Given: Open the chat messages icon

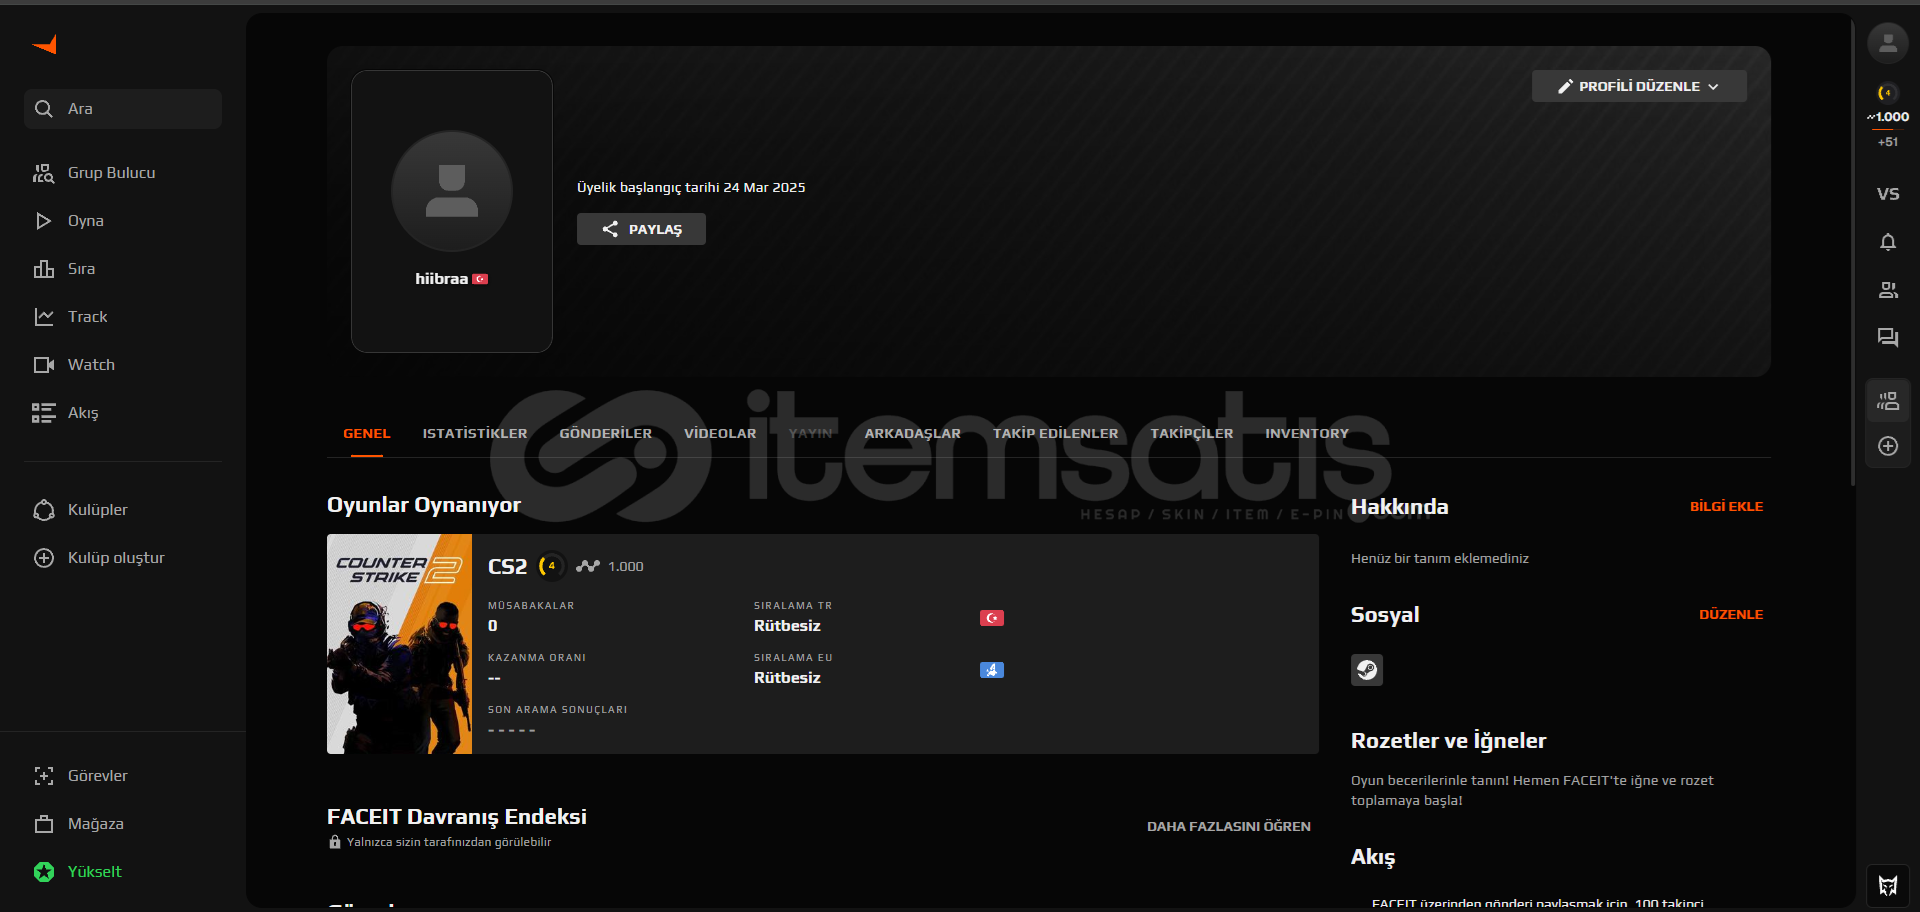Looking at the screenshot, I should [1888, 338].
